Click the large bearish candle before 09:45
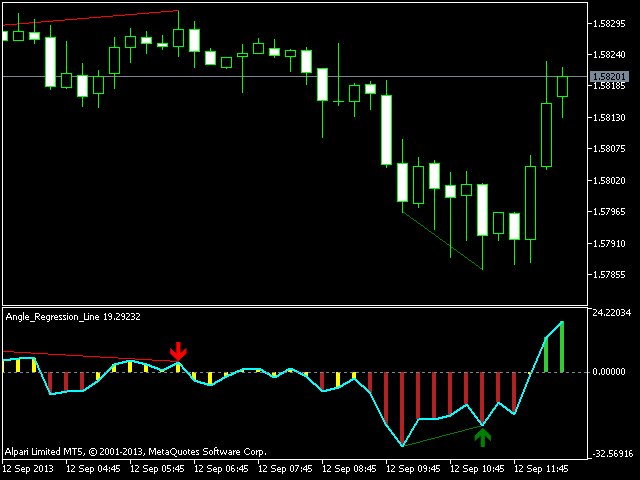This screenshot has height=480, width=640. tap(387, 130)
